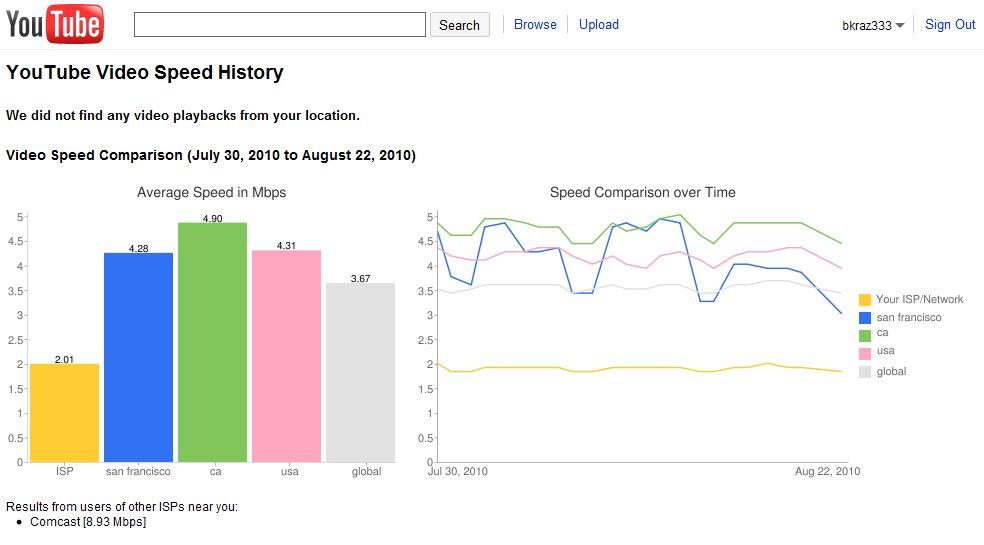The width and height of the screenshot is (984, 545).
Task: Click blue san francisco legend swatch
Action: click(865, 318)
